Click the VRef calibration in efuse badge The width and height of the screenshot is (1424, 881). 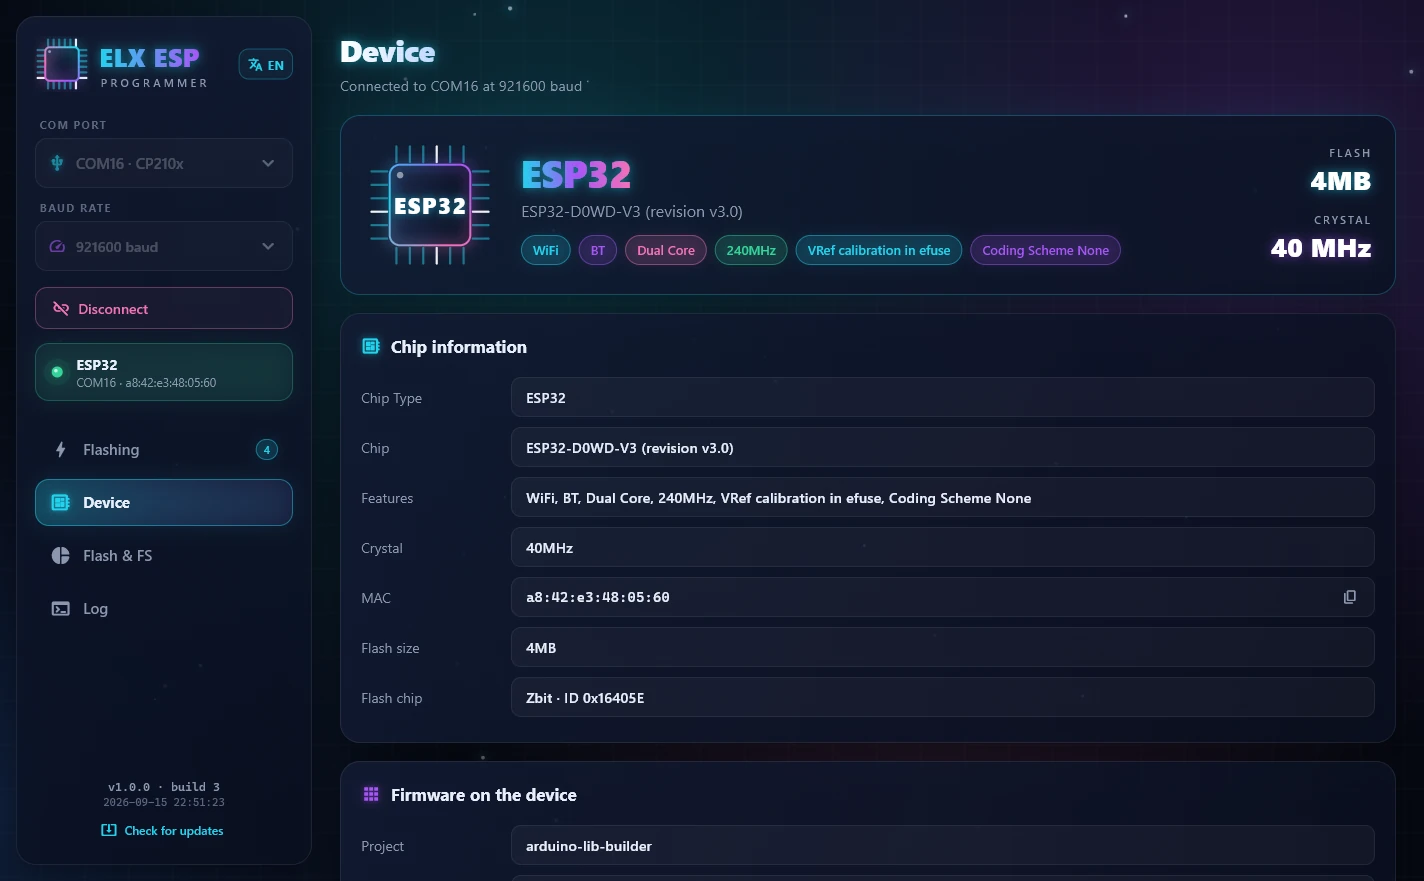click(879, 250)
